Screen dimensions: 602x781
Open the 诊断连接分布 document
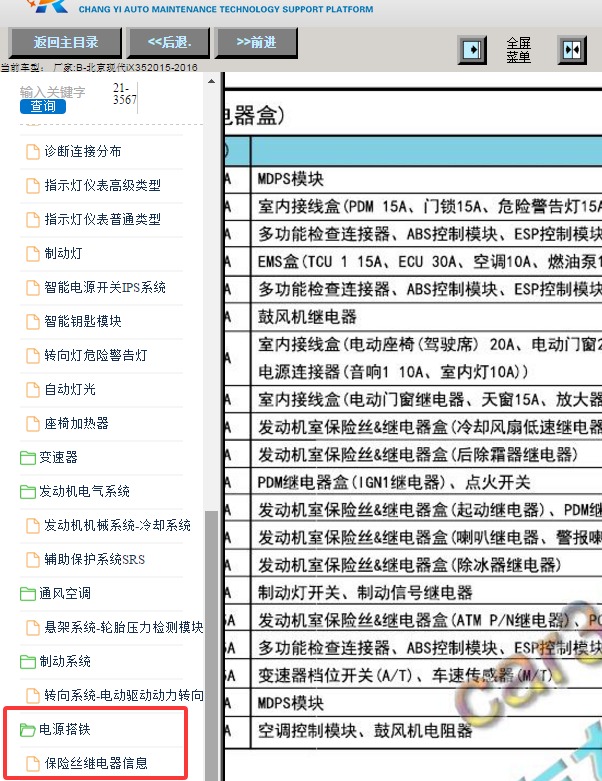pos(83,151)
